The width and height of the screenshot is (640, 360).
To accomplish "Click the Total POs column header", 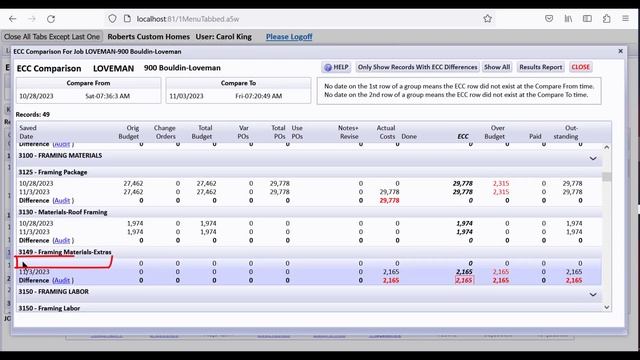I will click(279, 132).
